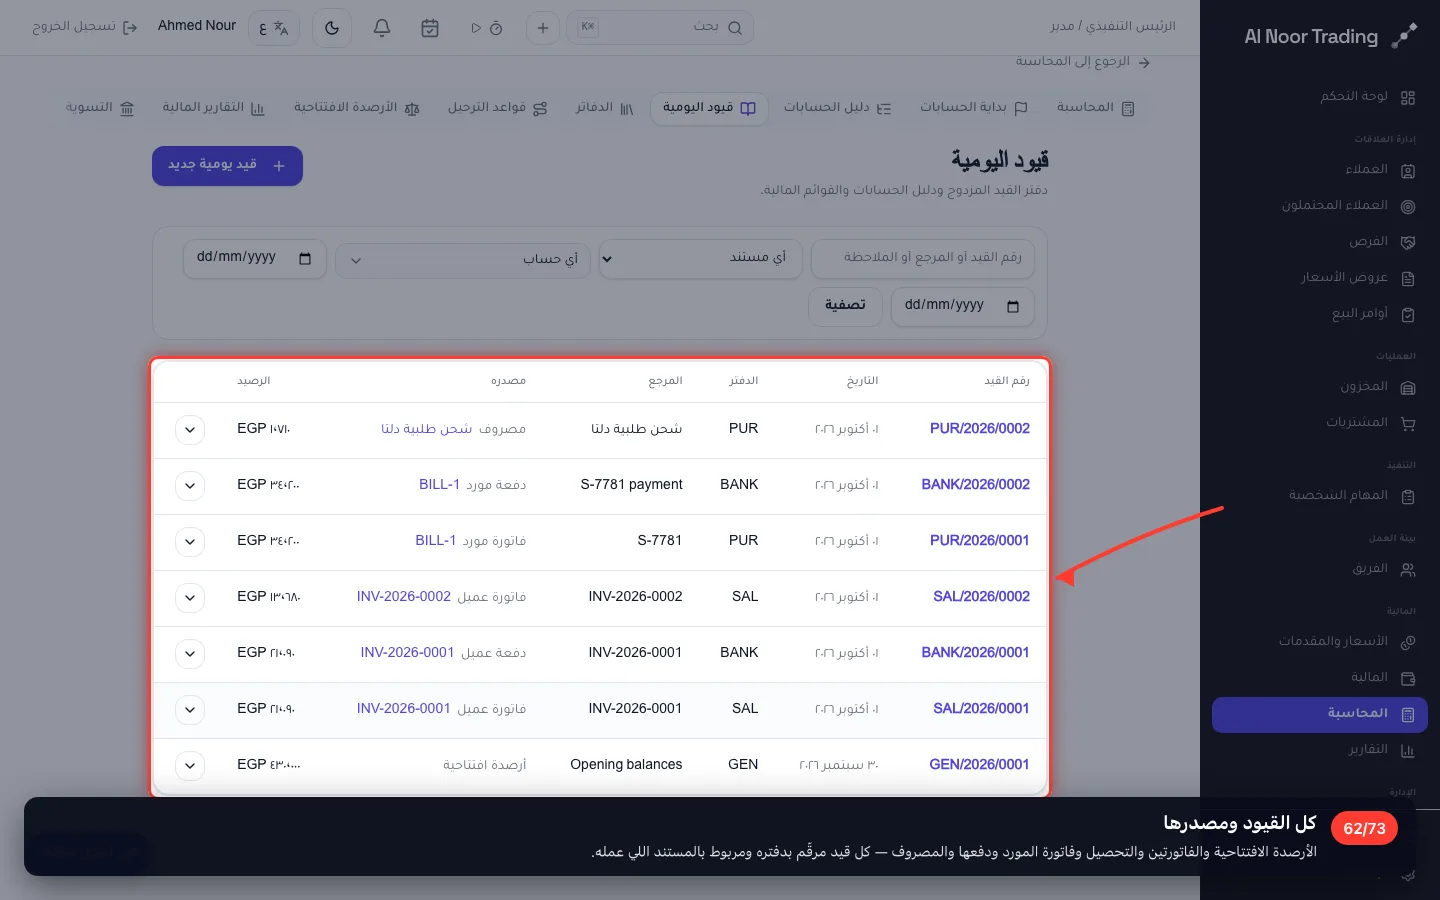Open source link شحن طلبية دلتا
The height and width of the screenshot is (900, 1440).
(x=426, y=429)
